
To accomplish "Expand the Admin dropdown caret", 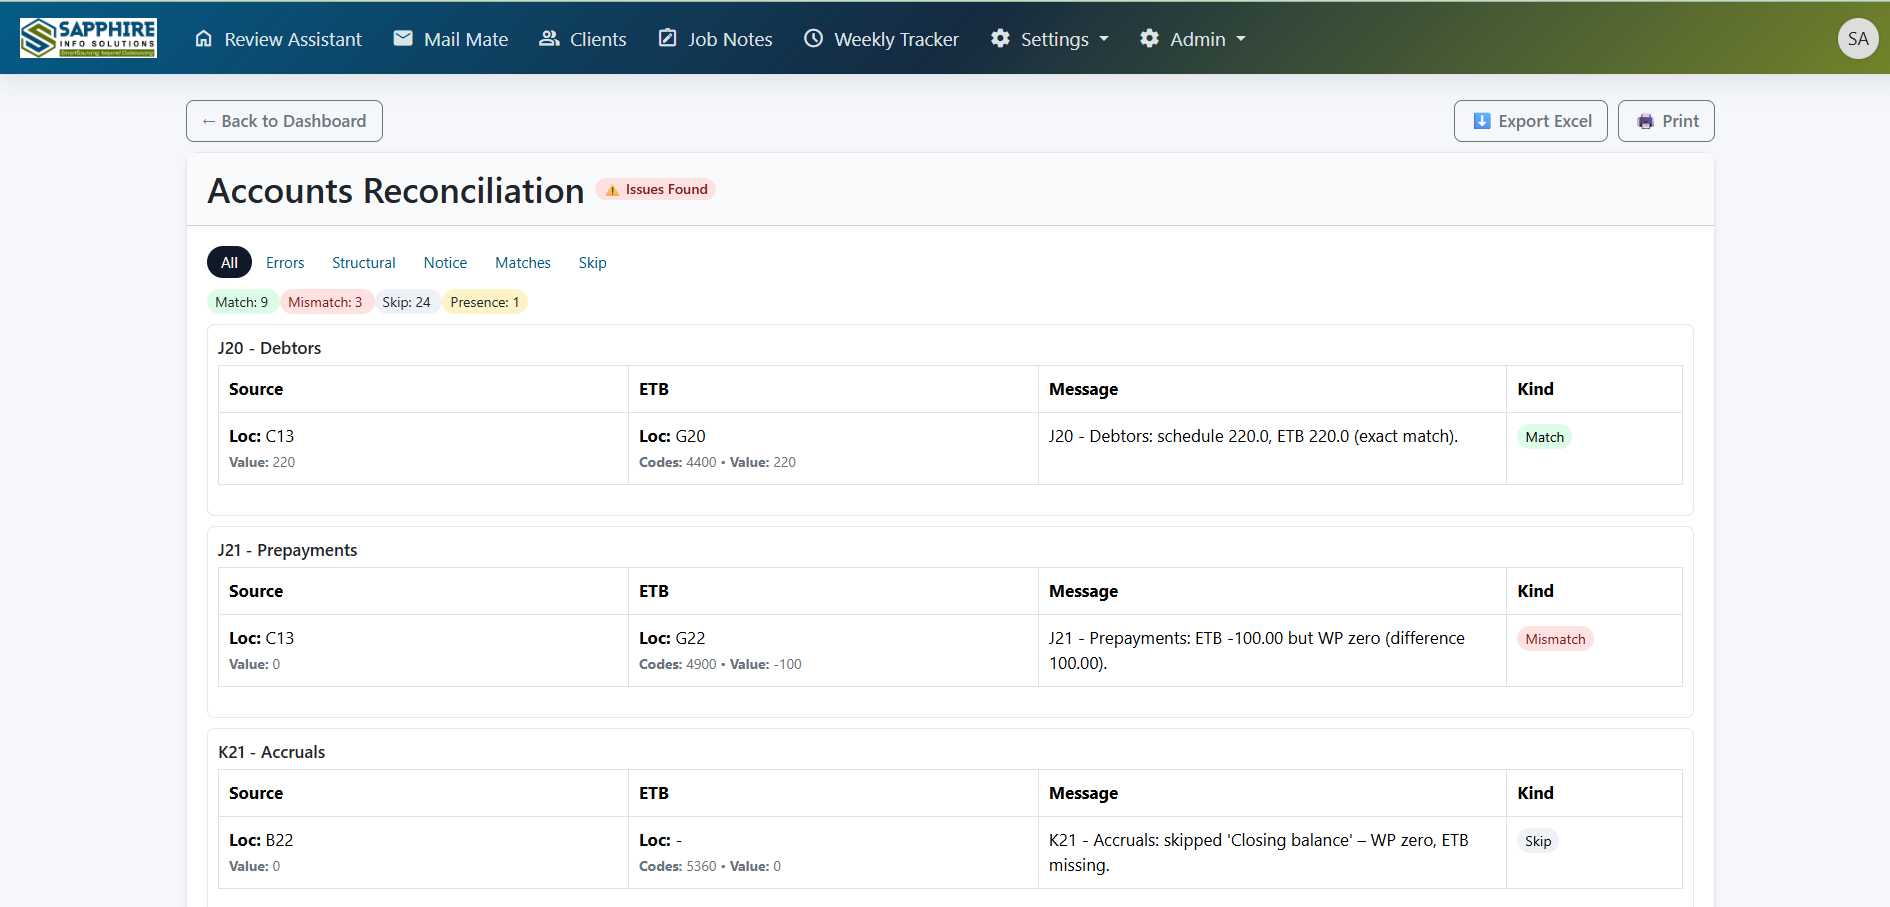I will [x=1241, y=39].
